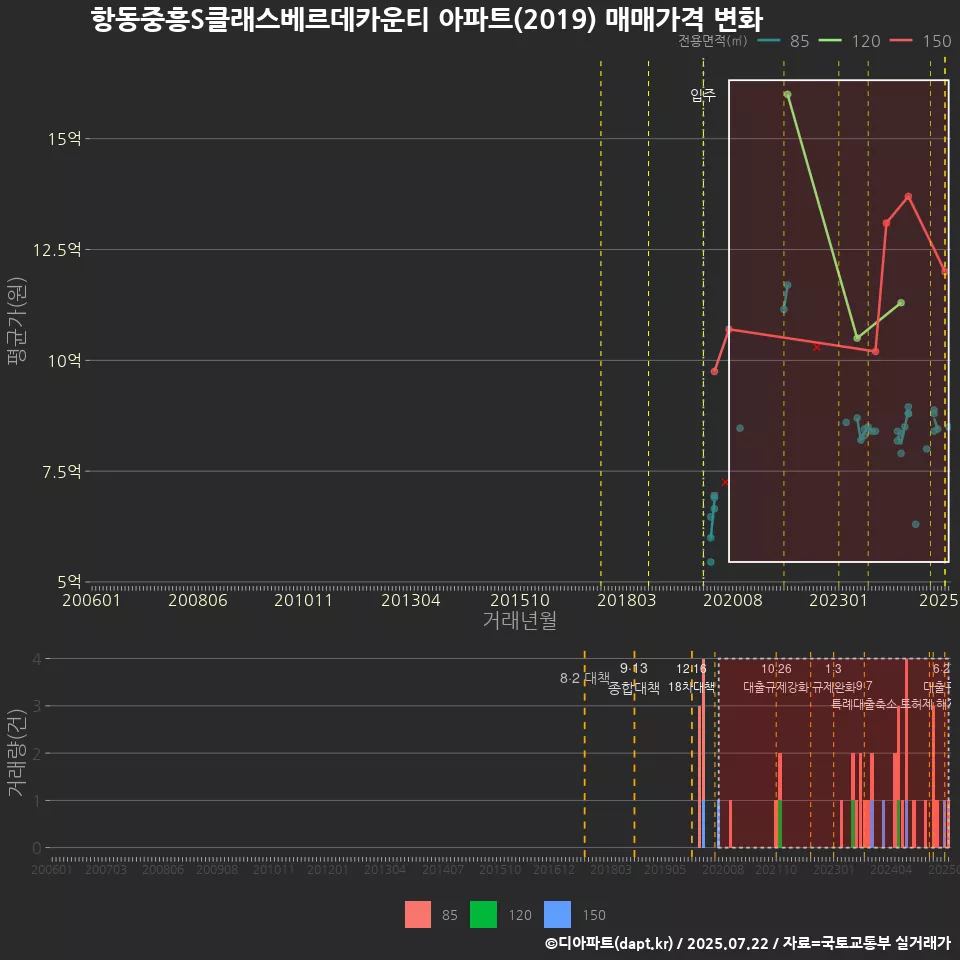Click the 9·13 종합대책 policy marker label

(634, 678)
